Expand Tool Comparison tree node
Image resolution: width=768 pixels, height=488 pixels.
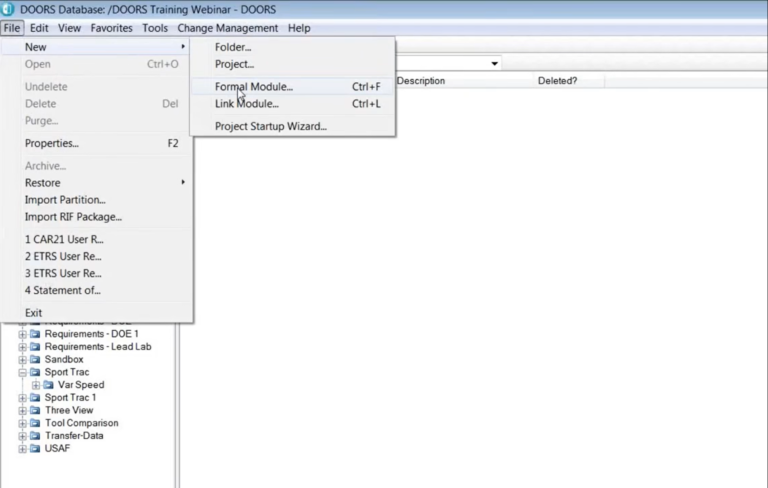click(x=23, y=423)
